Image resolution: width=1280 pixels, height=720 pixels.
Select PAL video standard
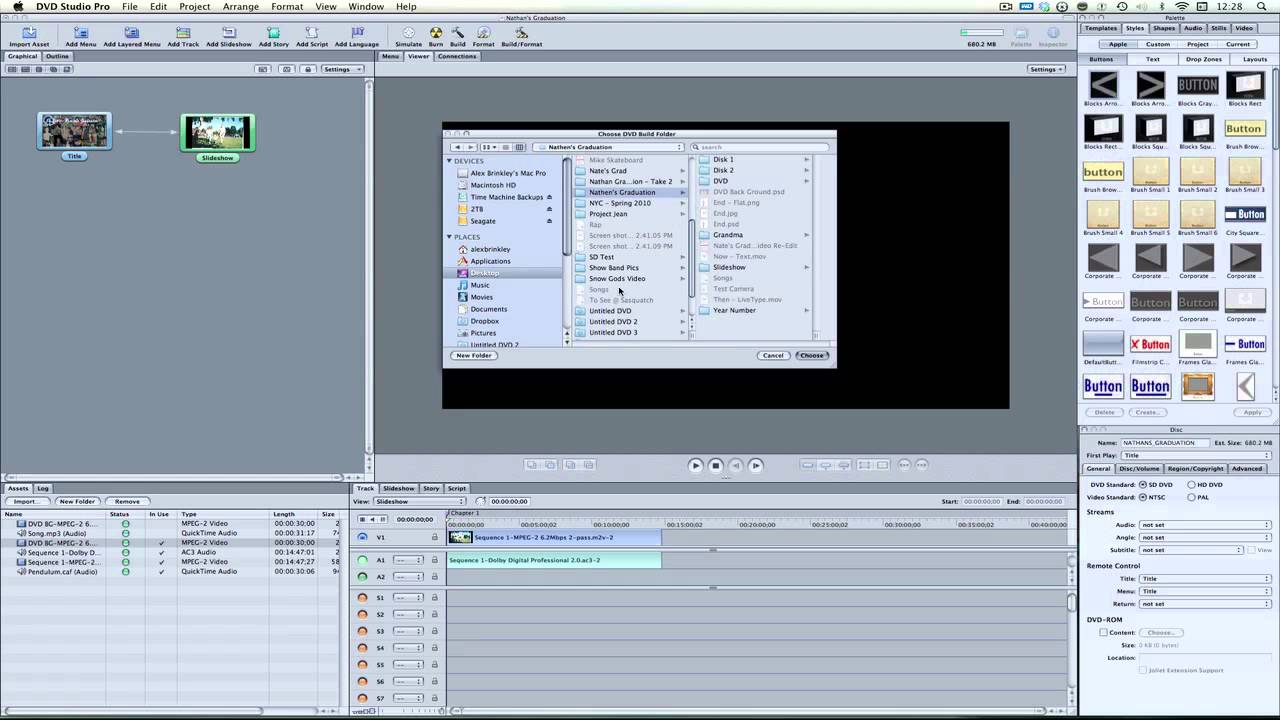click(1192, 497)
